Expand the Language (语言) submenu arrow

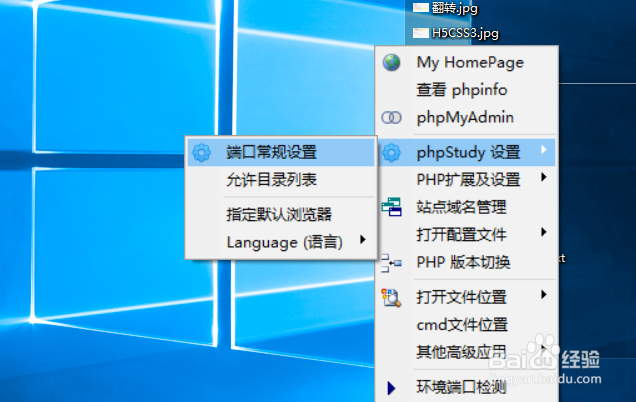(363, 239)
